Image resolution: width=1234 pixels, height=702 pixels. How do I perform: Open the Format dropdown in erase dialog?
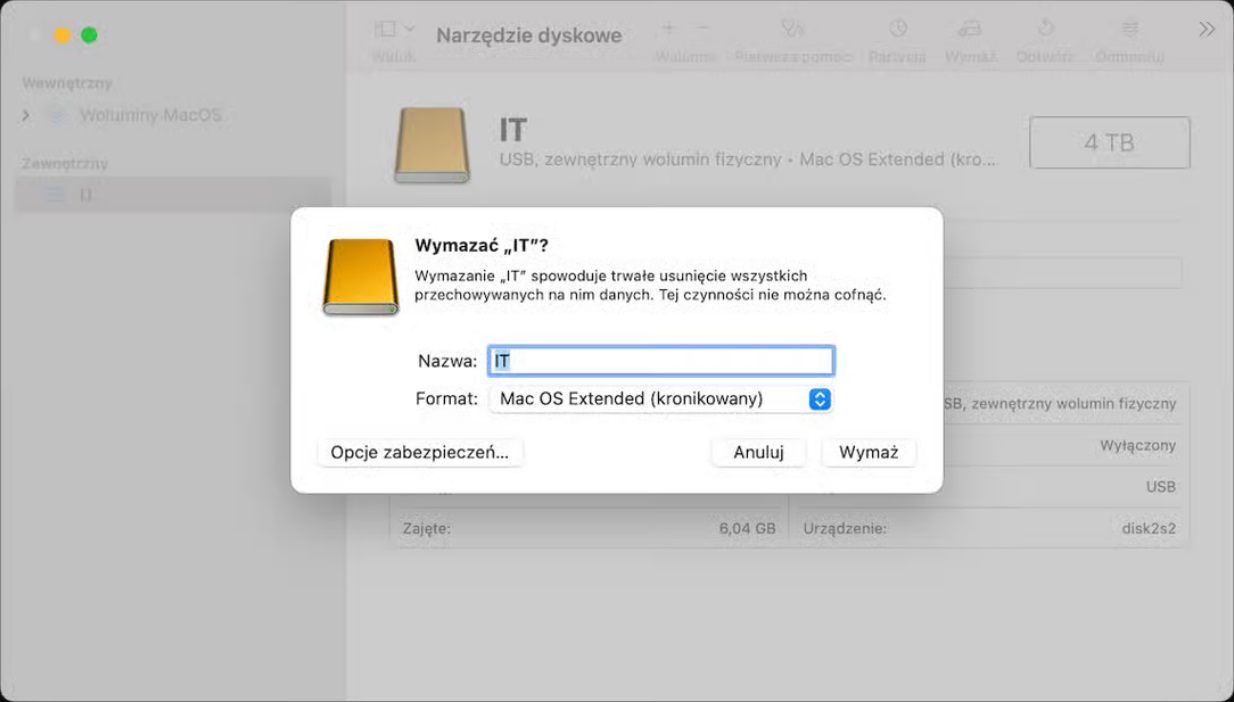pyautogui.click(x=660, y=399)
